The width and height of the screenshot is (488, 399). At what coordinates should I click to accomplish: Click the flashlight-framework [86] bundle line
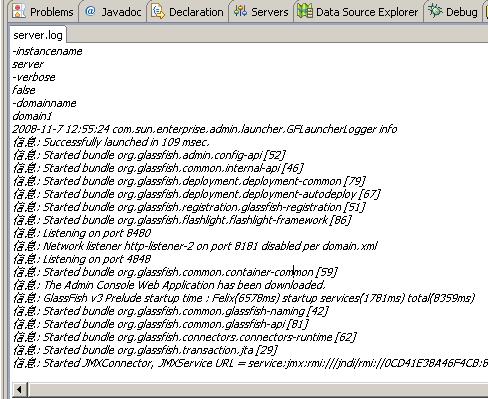(182, 220)
